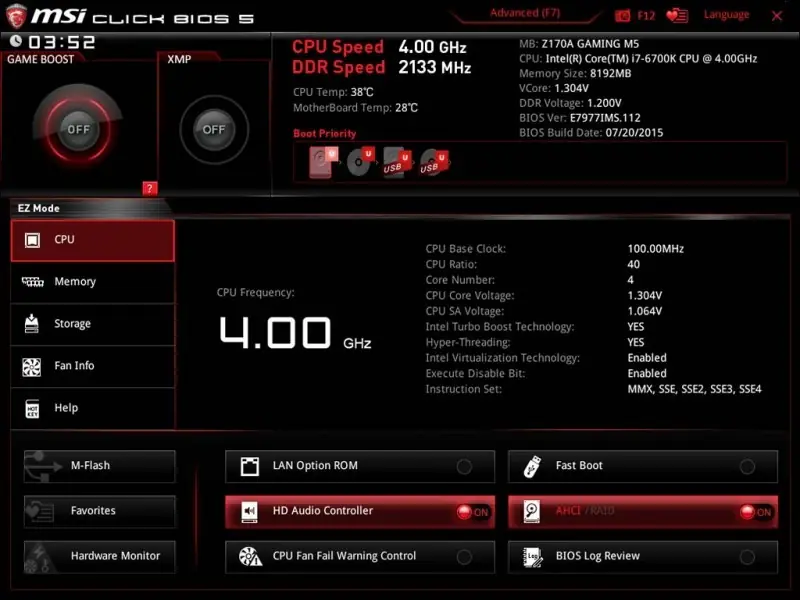Click the CPU fan warning icon

click(251, 557)
